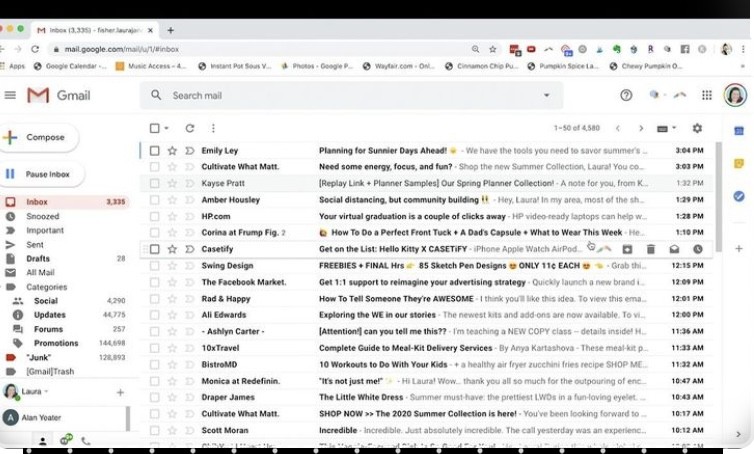Select the Swing Design email checkbox
Image resolution: width=754 pixels, height=454 pixels.
[x=154, y=265]
